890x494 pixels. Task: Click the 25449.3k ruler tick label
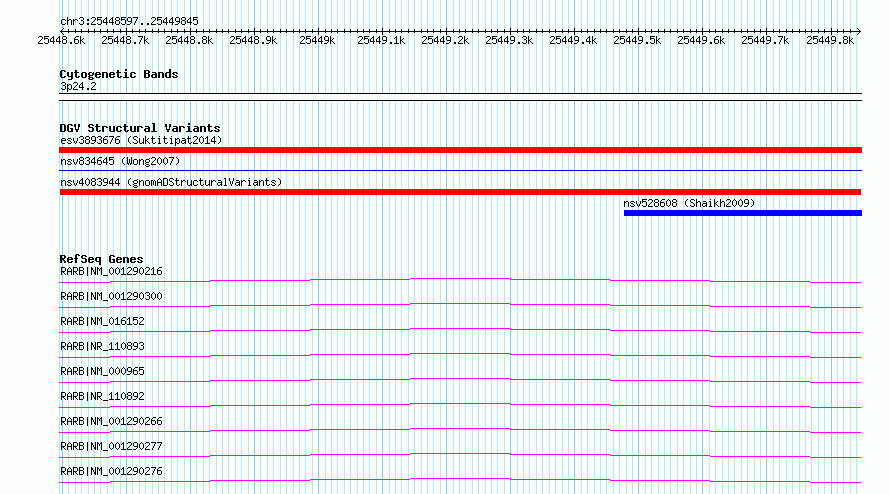pyautogui.click(x=509, y=40)
